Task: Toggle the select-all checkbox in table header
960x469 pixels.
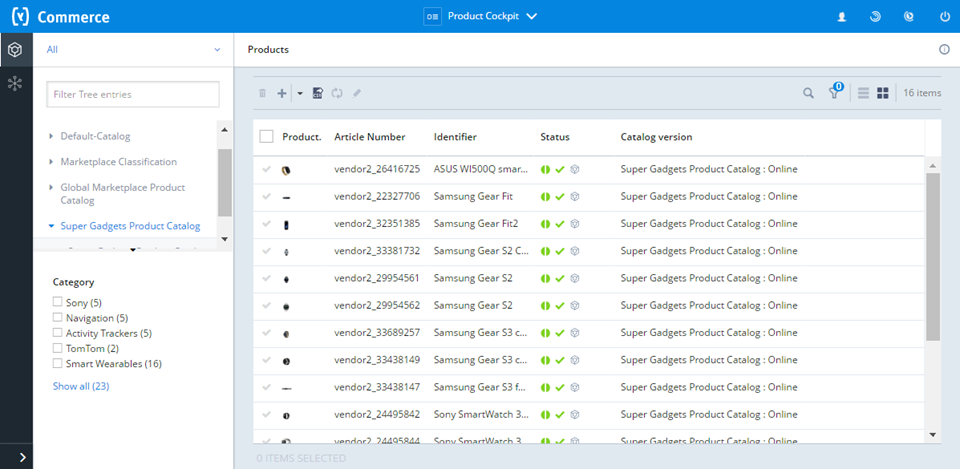Action: (266, 137)
